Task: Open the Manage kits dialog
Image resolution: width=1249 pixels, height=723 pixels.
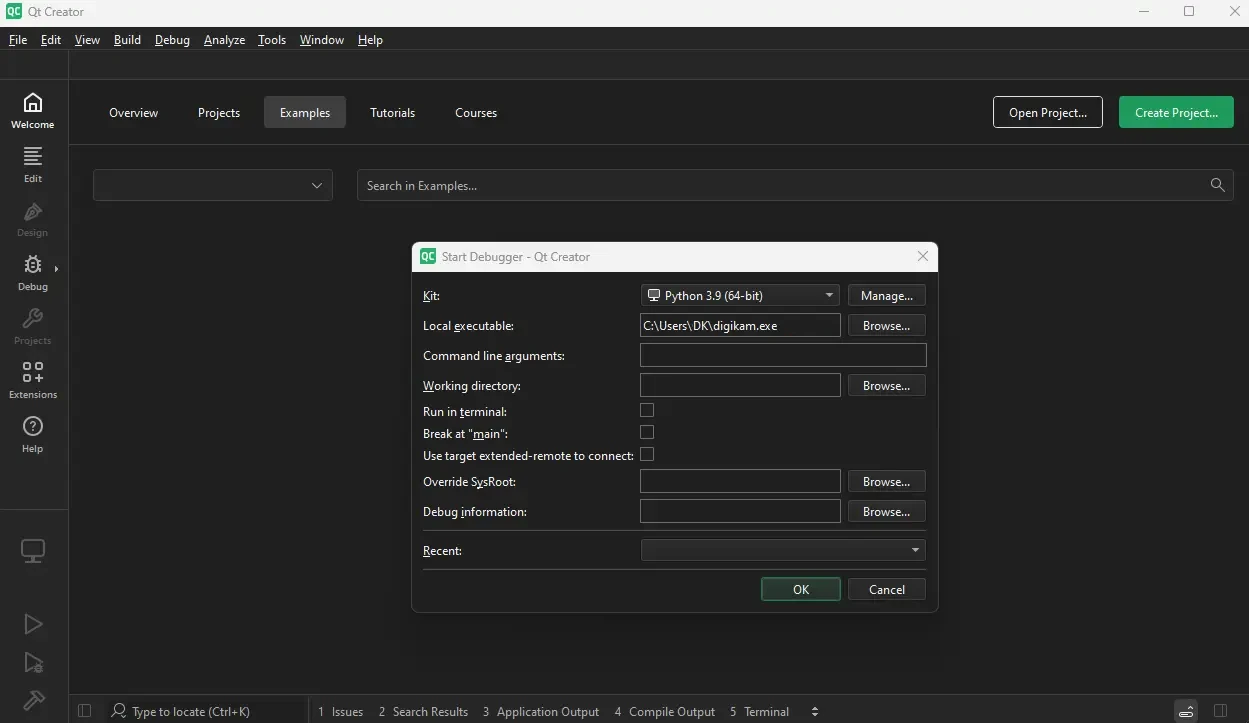Action: click(886, 295)
